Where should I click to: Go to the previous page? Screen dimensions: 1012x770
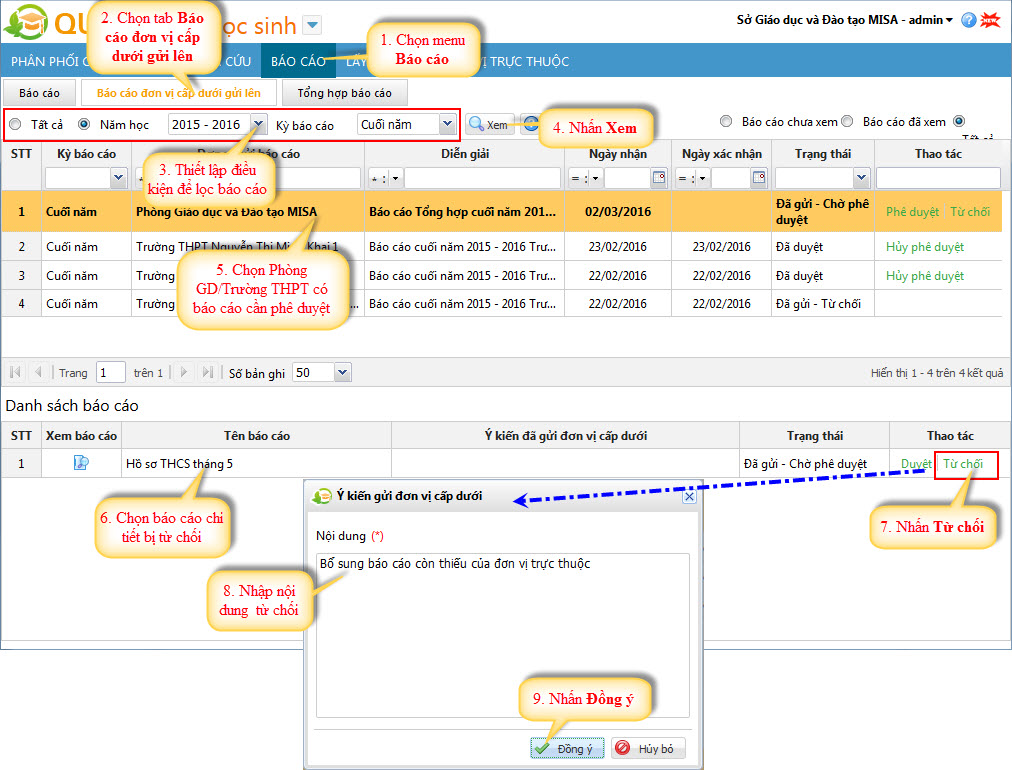[x=38, y=372]
